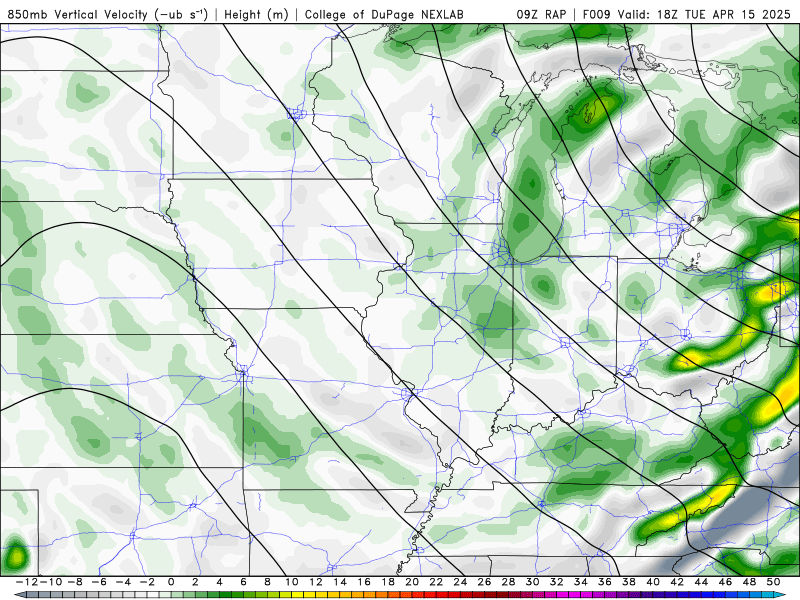This screenshot has width=800, height=600.
Task: Click the '20' color scale label
Action: 412,582
